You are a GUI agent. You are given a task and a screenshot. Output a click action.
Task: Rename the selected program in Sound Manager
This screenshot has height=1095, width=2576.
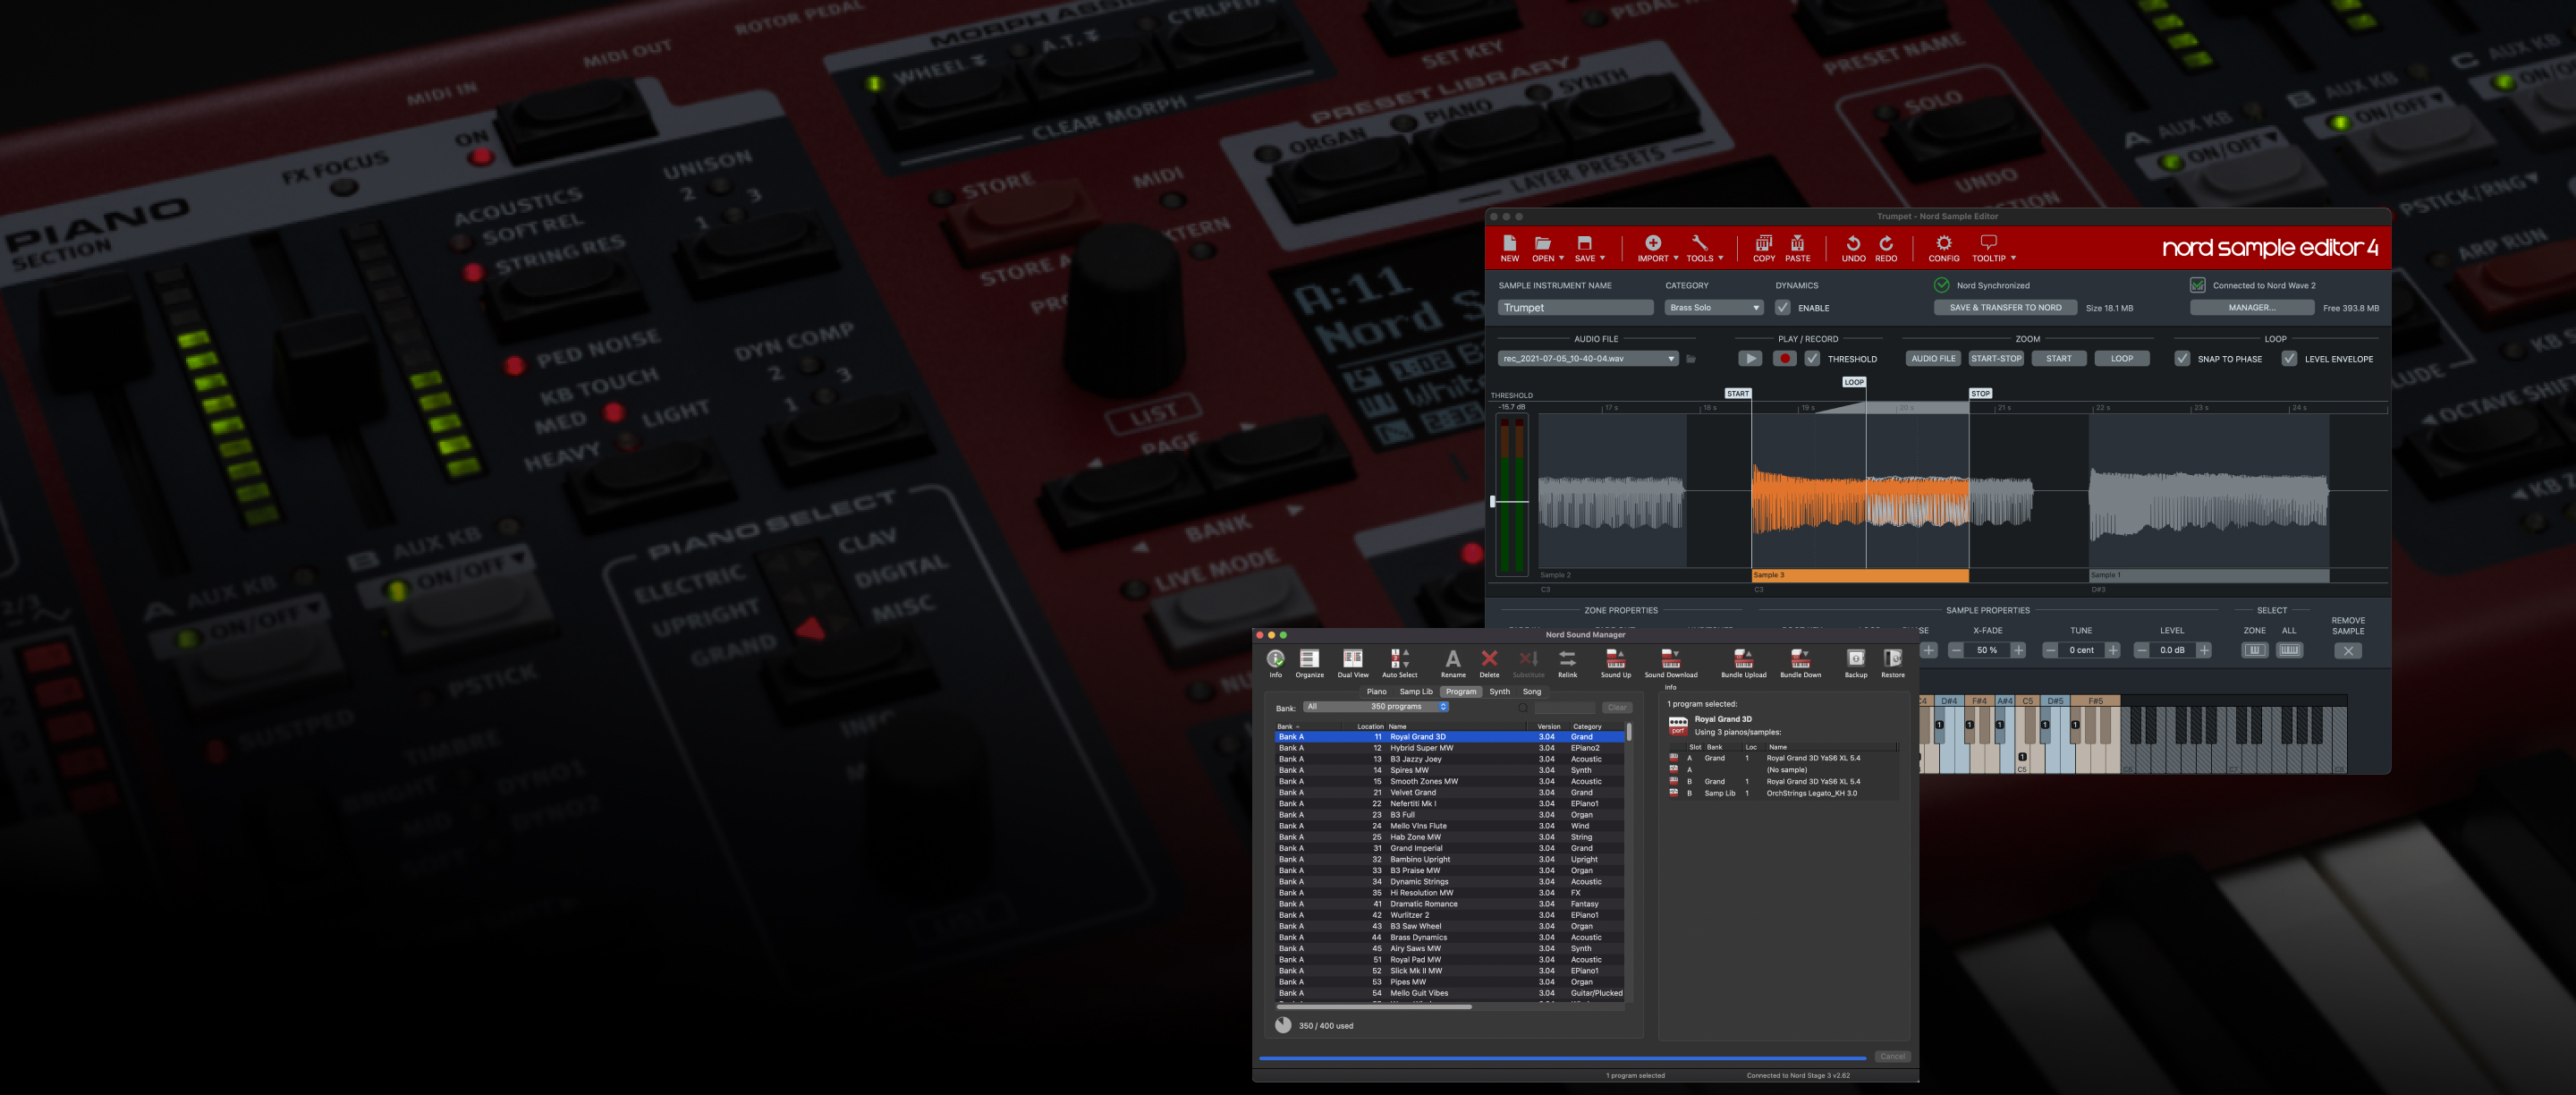[1453, 662]
